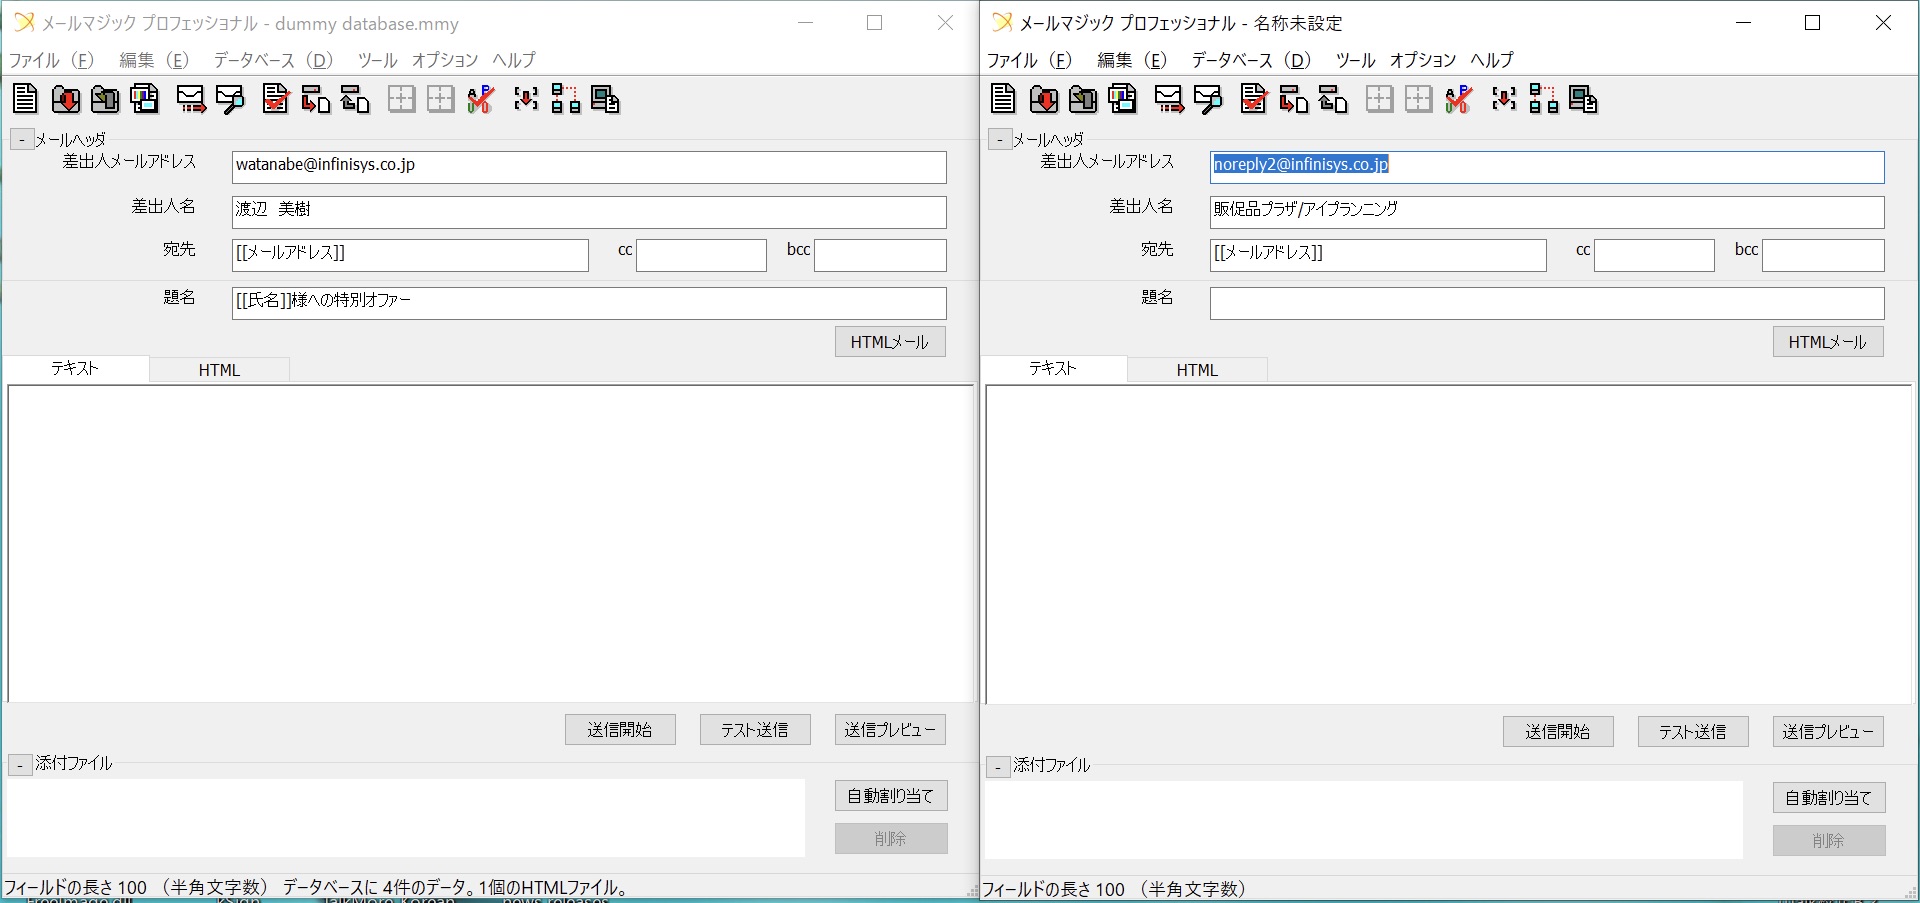Collapse メールヘッダ section in left window
The height and width of the screenshot is (903, 1920).
pyautogui.click(x=22, y=141)
